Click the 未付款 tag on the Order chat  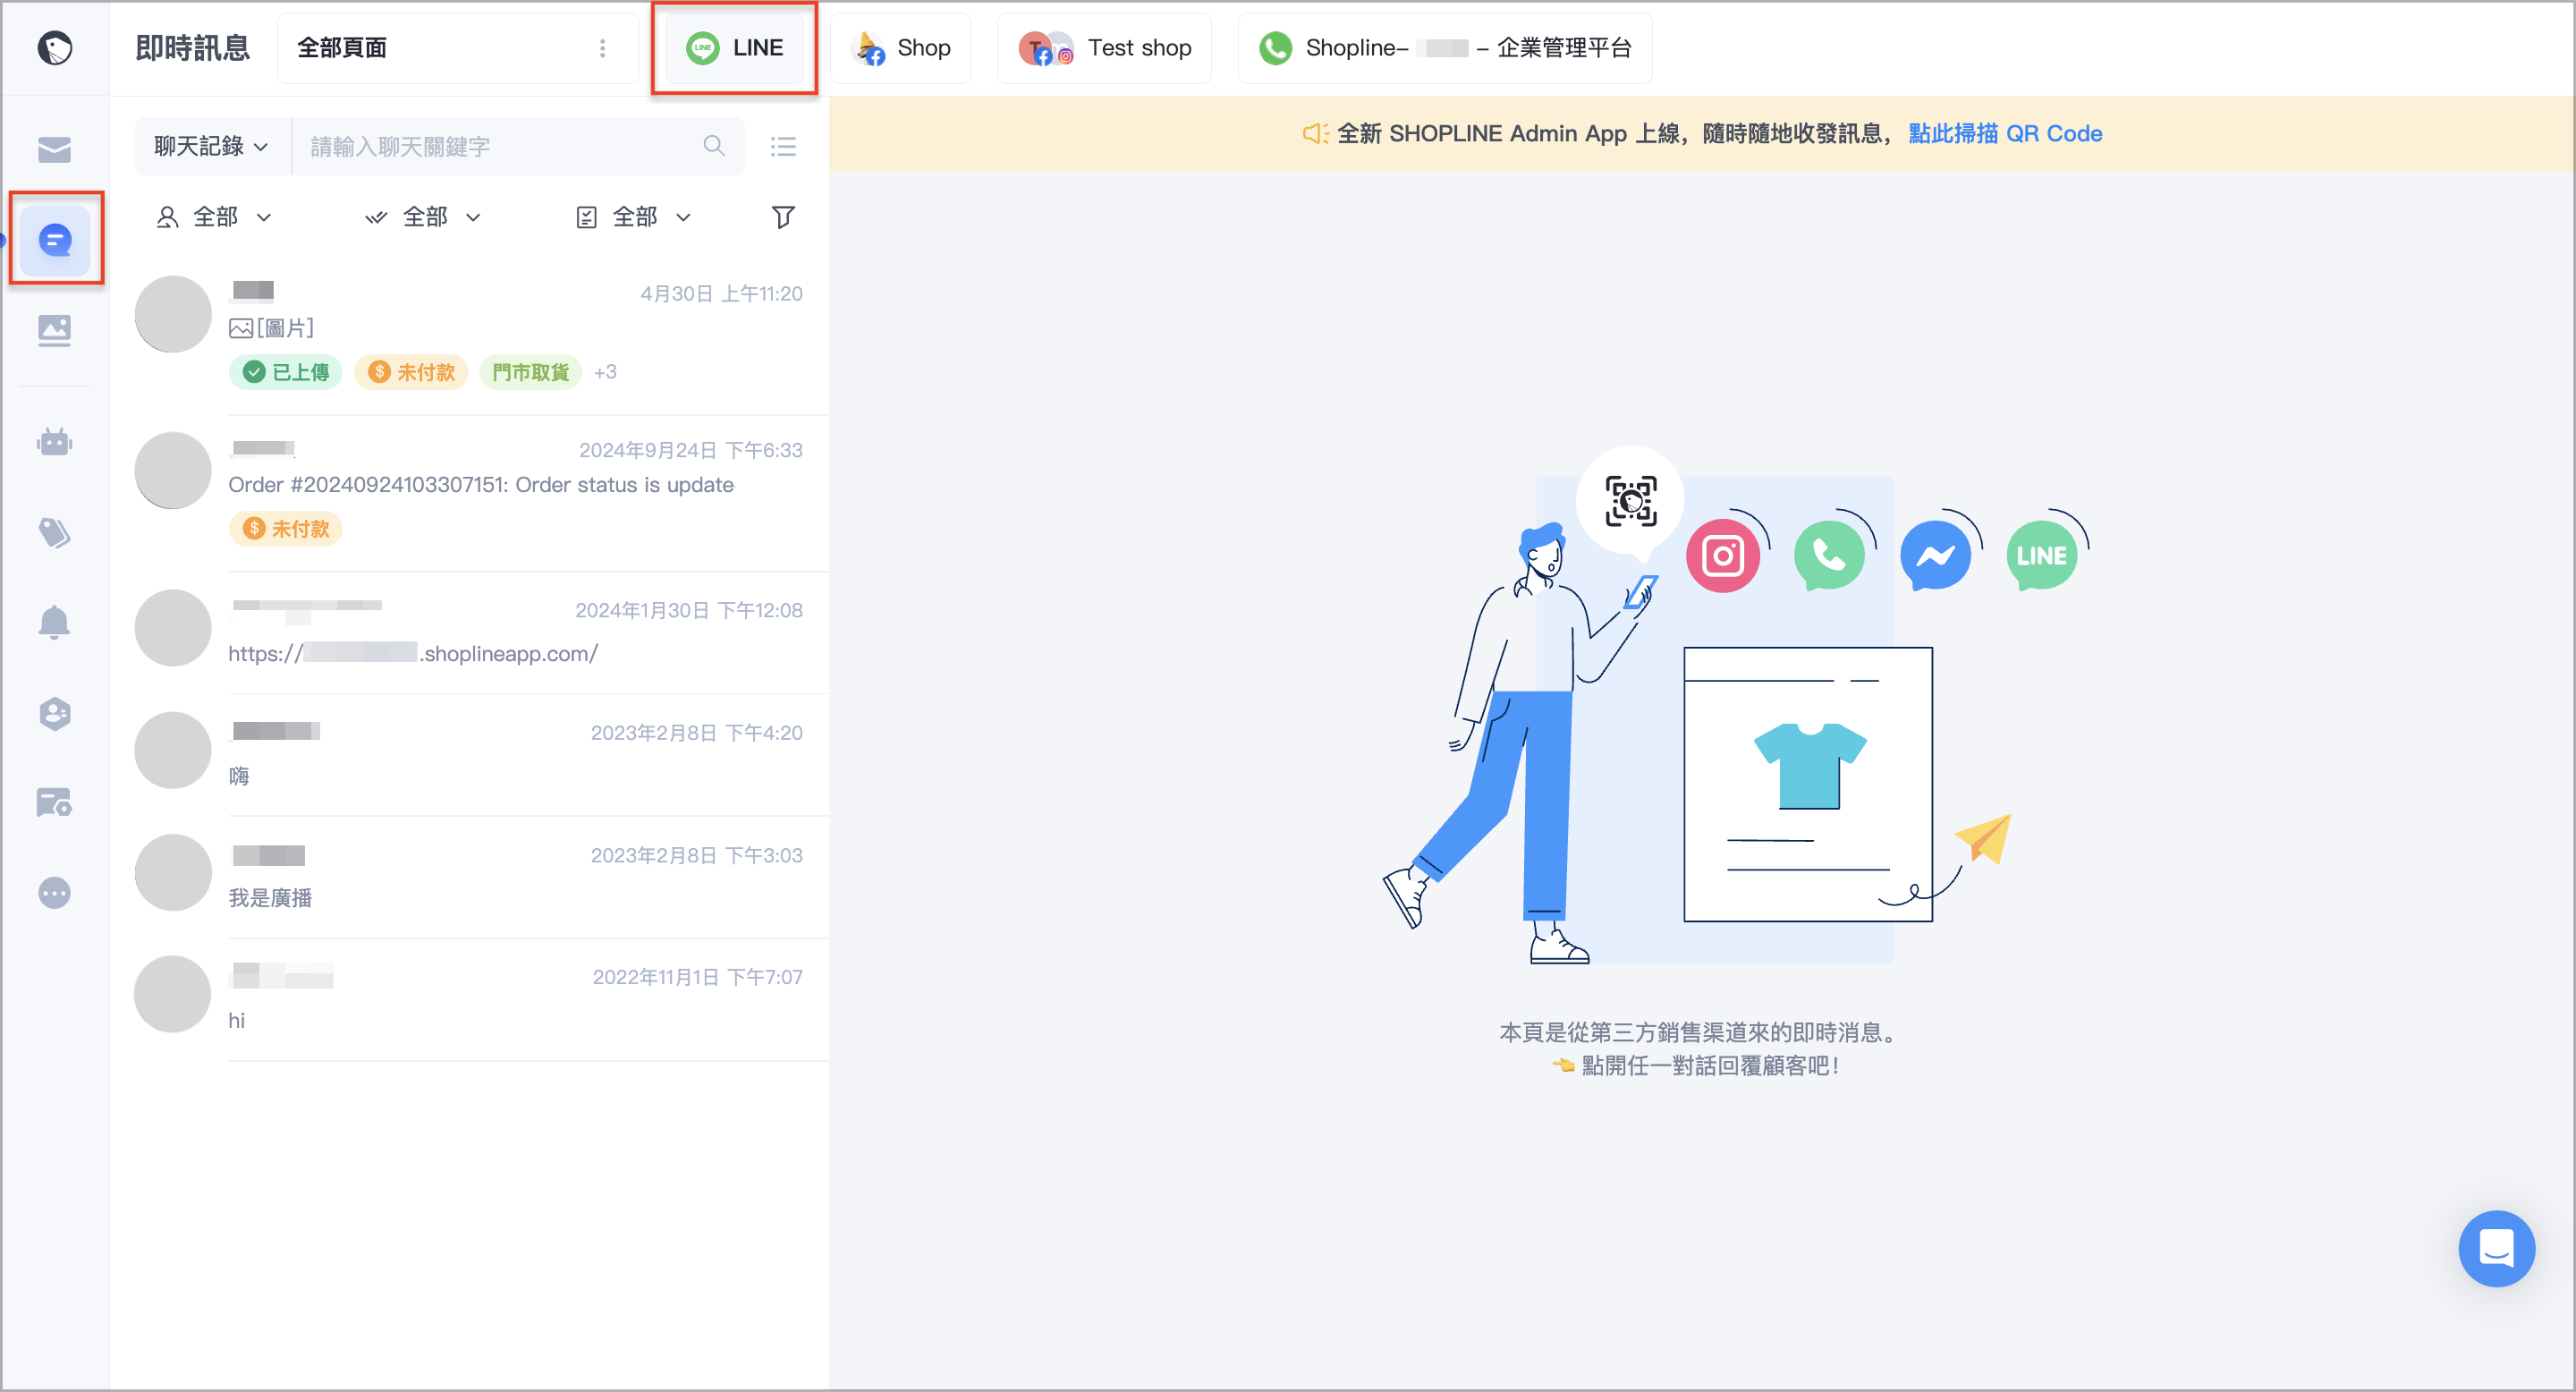click(286, 528)
